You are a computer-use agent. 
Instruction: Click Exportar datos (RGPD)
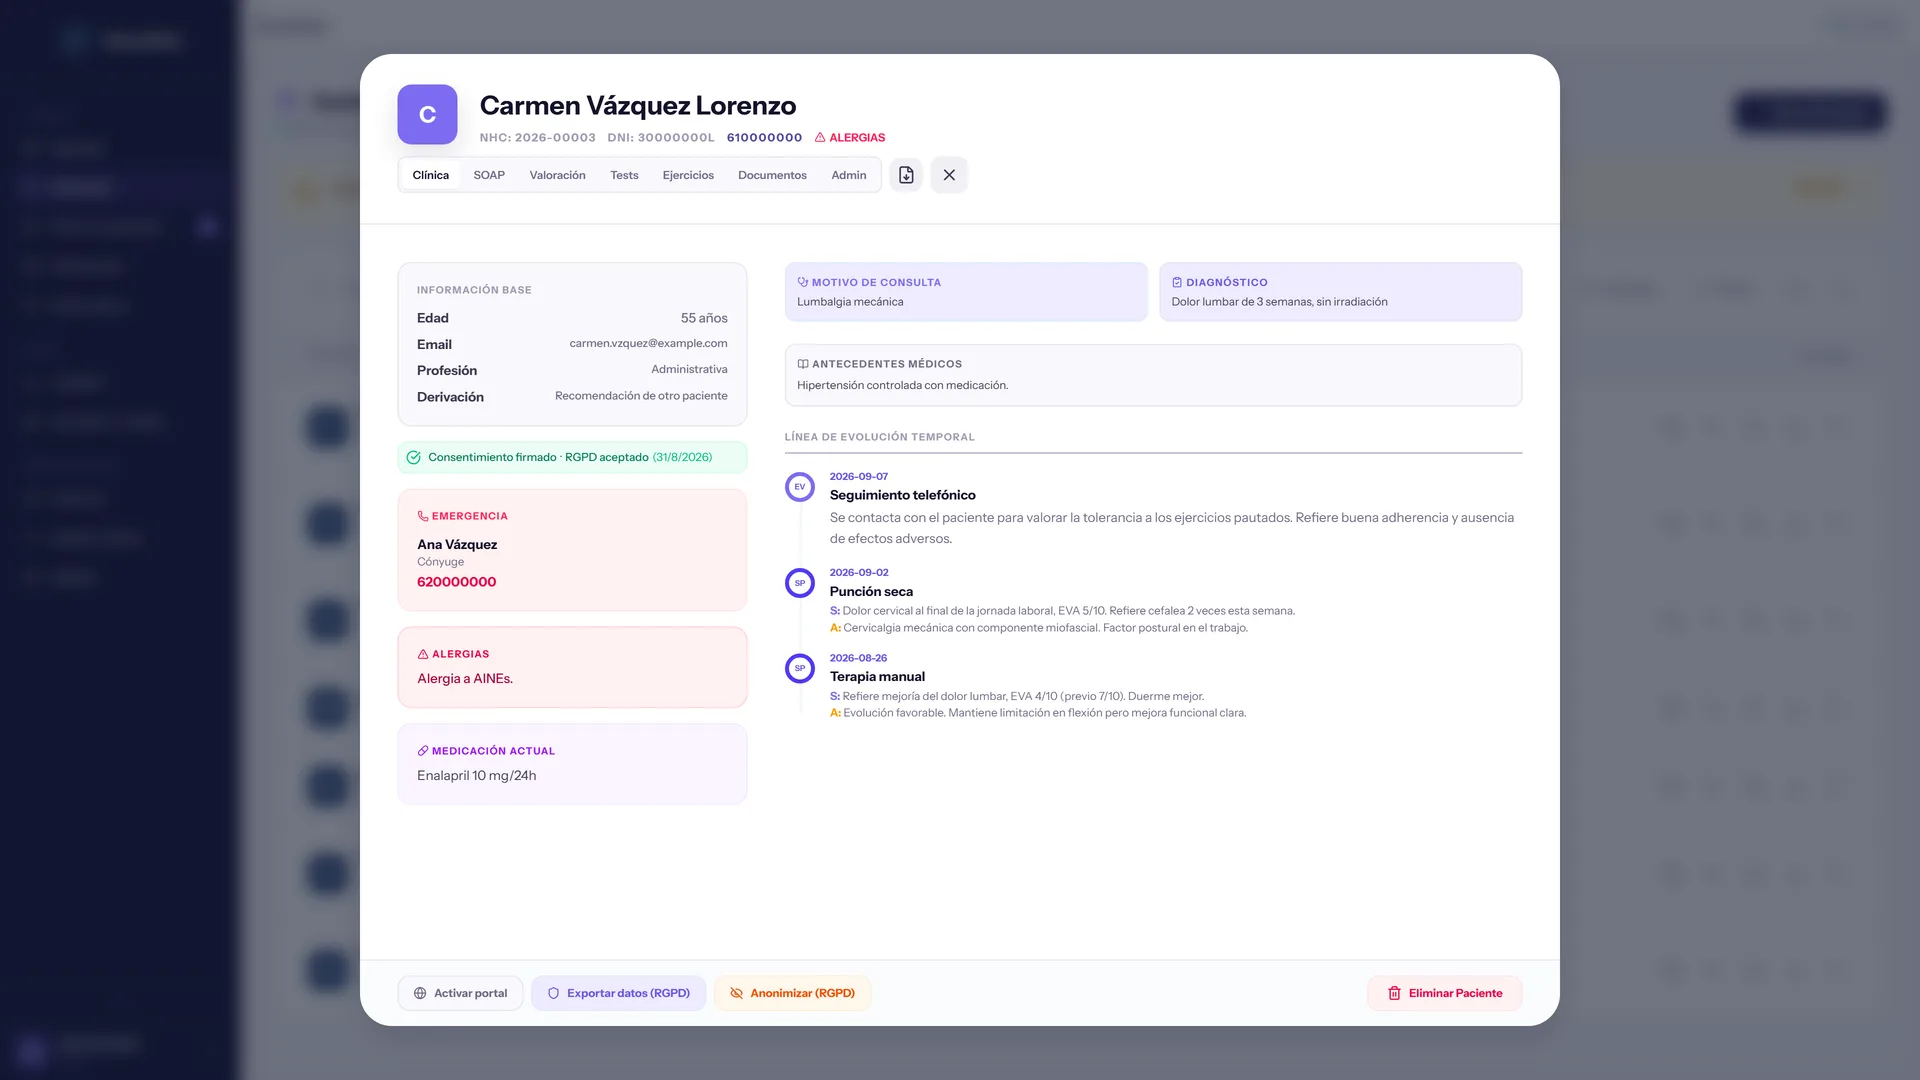pyautogui.click(x=618, y=993)
